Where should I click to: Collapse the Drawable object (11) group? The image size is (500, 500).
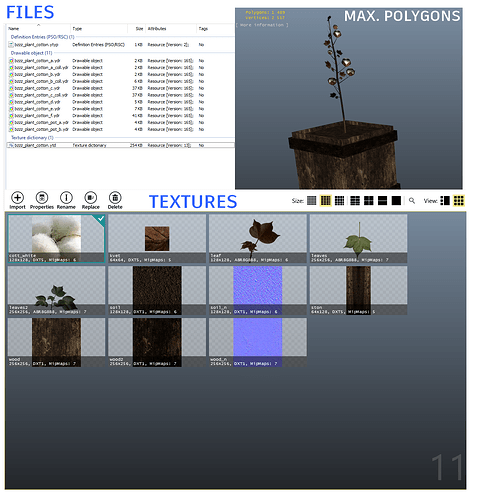(31, 53)
